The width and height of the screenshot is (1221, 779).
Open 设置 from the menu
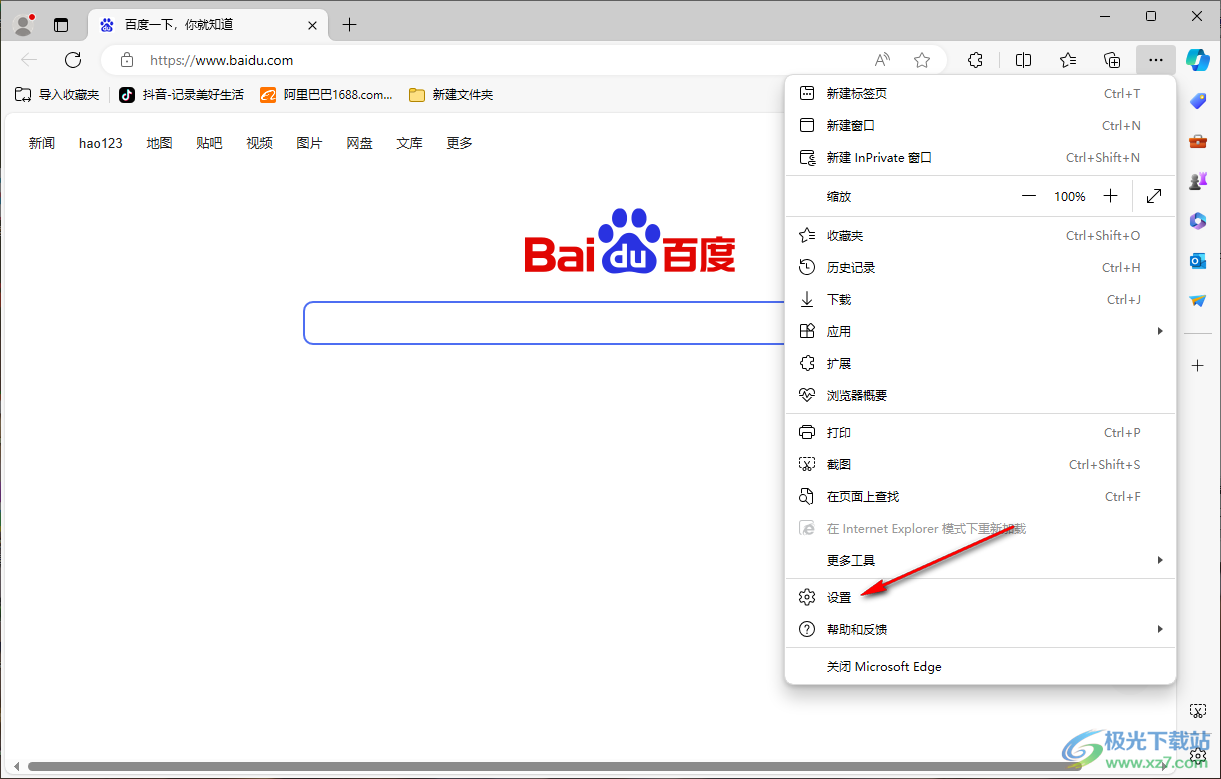981,597
